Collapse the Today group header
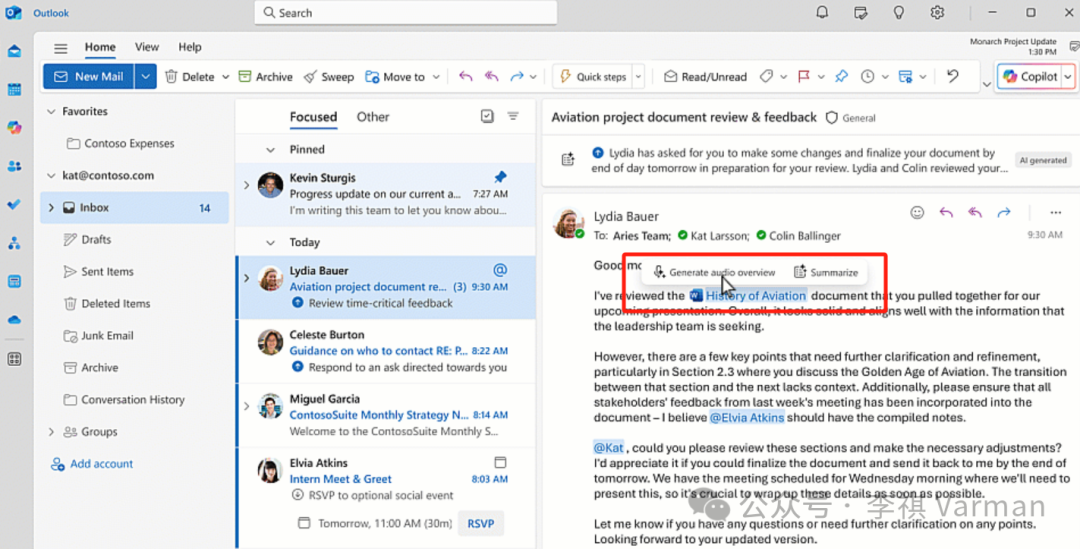Screen dimensions: 1080x549 (271, 242)
